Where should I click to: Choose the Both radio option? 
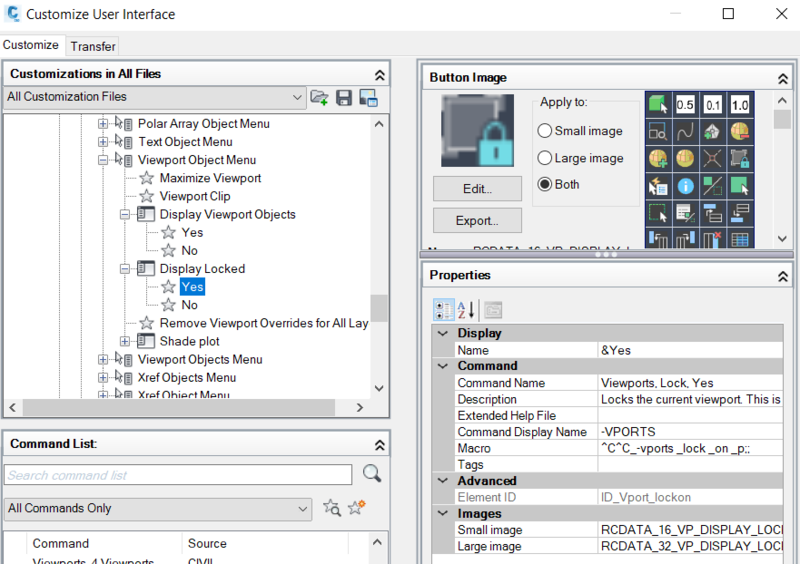click(x=545, y=185)
